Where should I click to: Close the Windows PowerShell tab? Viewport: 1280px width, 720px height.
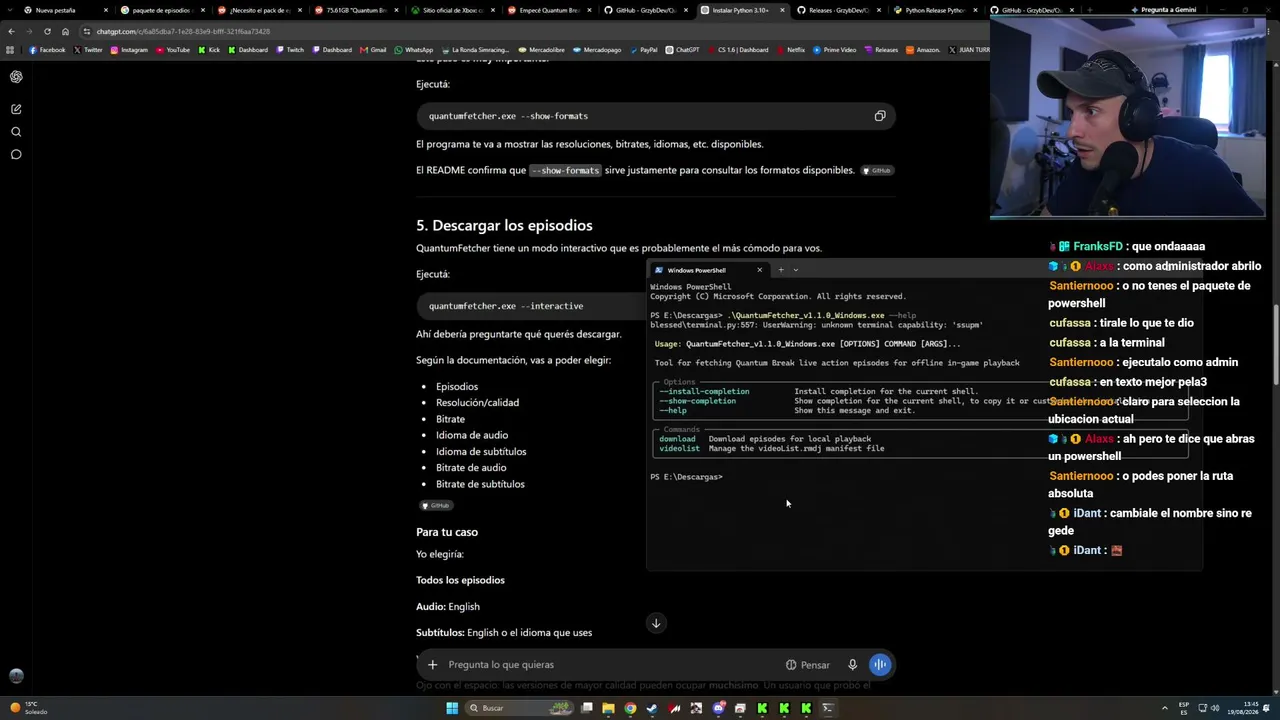pos(759,270)
